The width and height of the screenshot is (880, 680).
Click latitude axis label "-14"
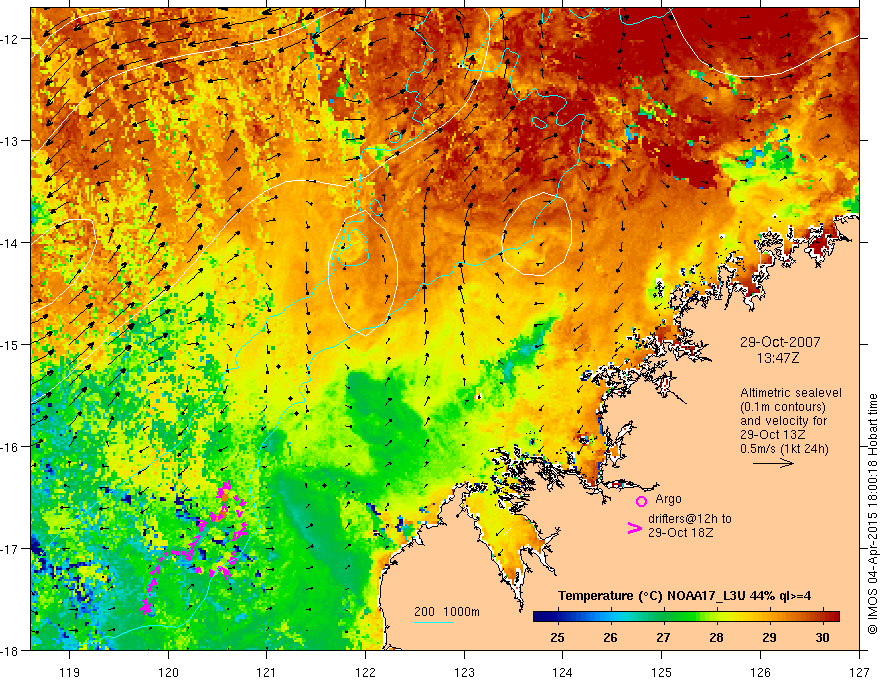point(11,243)
